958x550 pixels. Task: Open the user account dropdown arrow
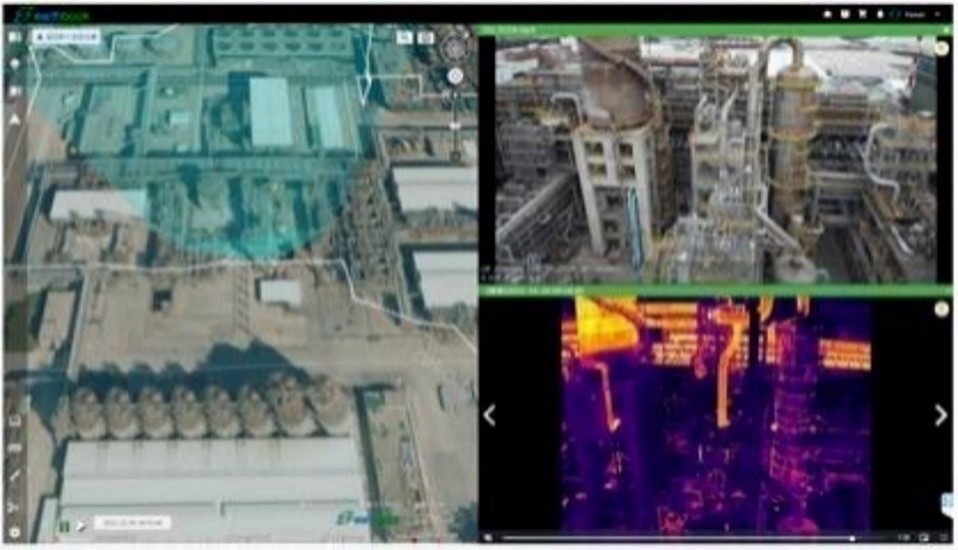[938, 14]
